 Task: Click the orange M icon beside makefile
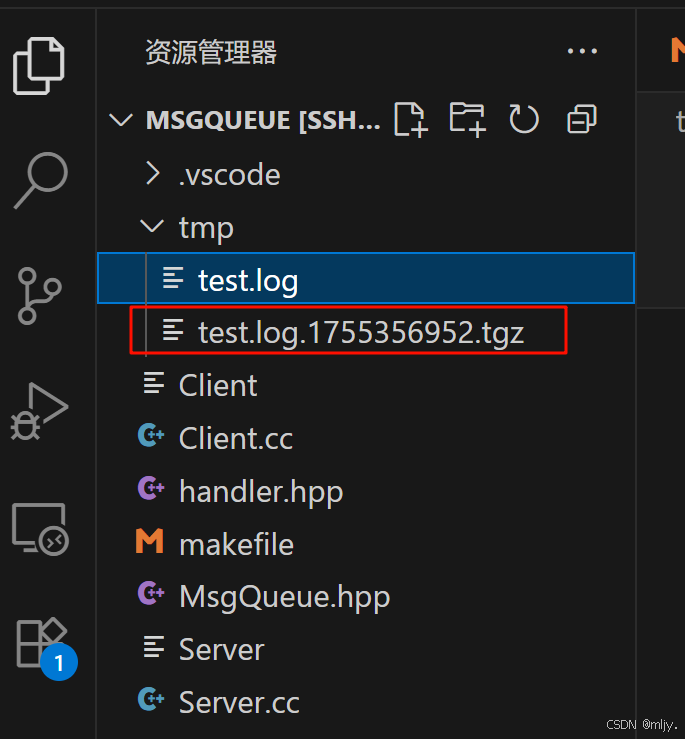149,541
